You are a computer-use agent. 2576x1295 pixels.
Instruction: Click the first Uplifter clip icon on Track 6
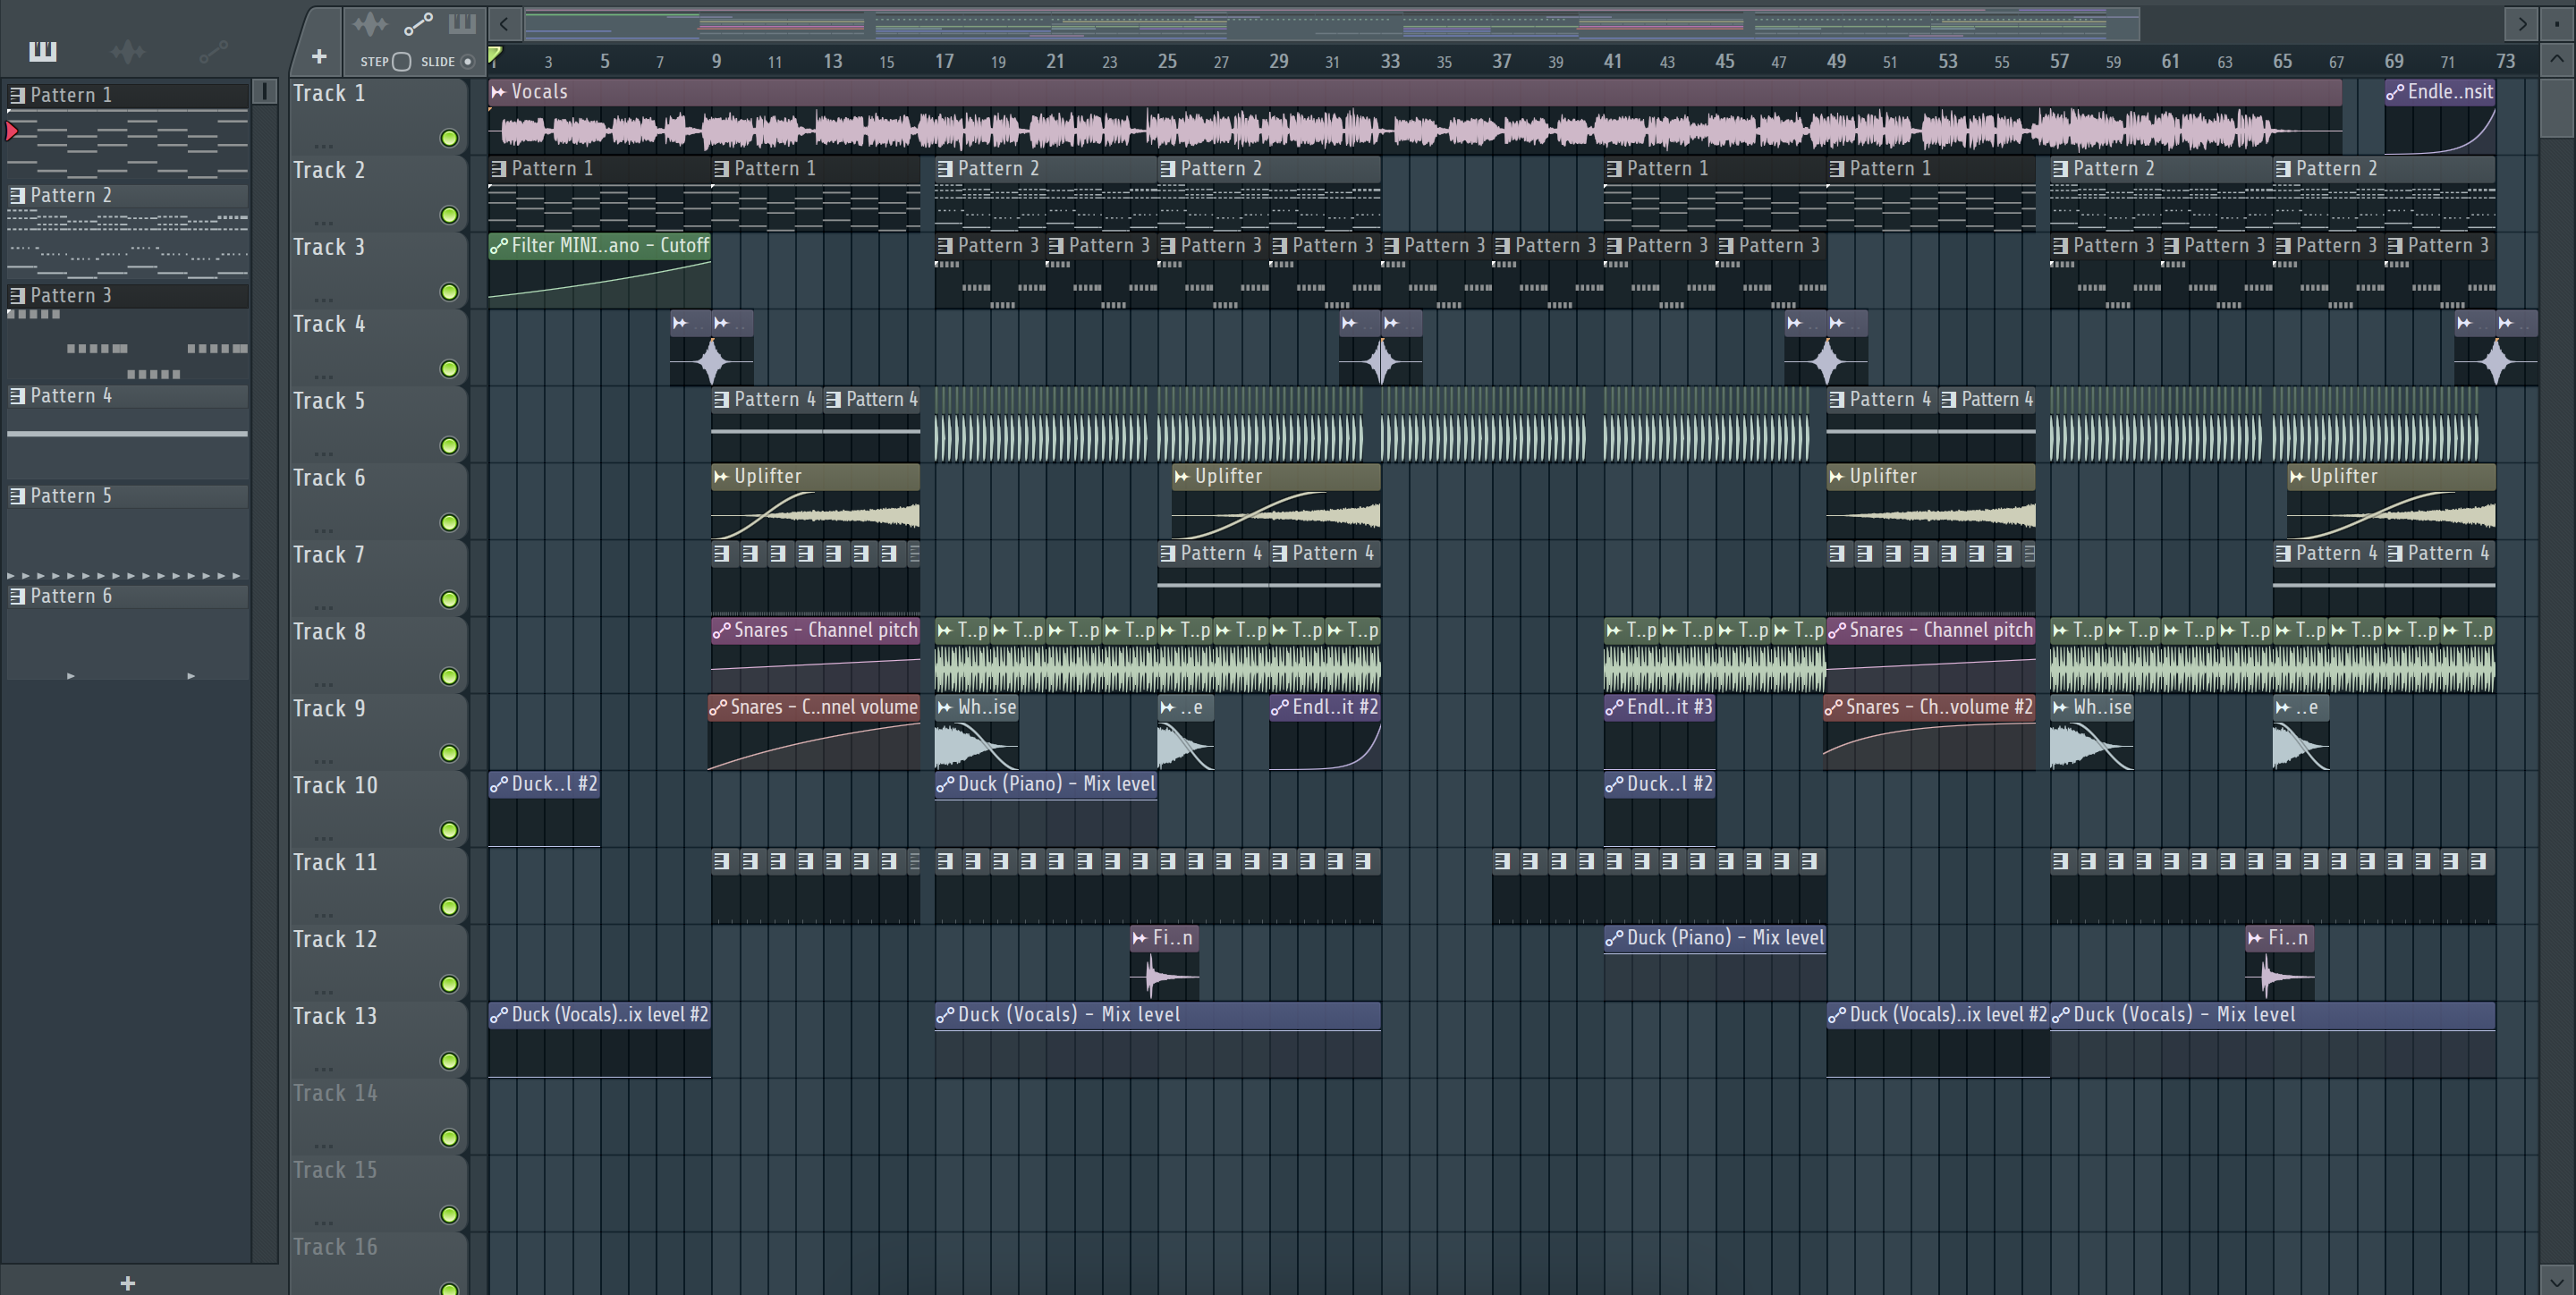click(721, 477)
